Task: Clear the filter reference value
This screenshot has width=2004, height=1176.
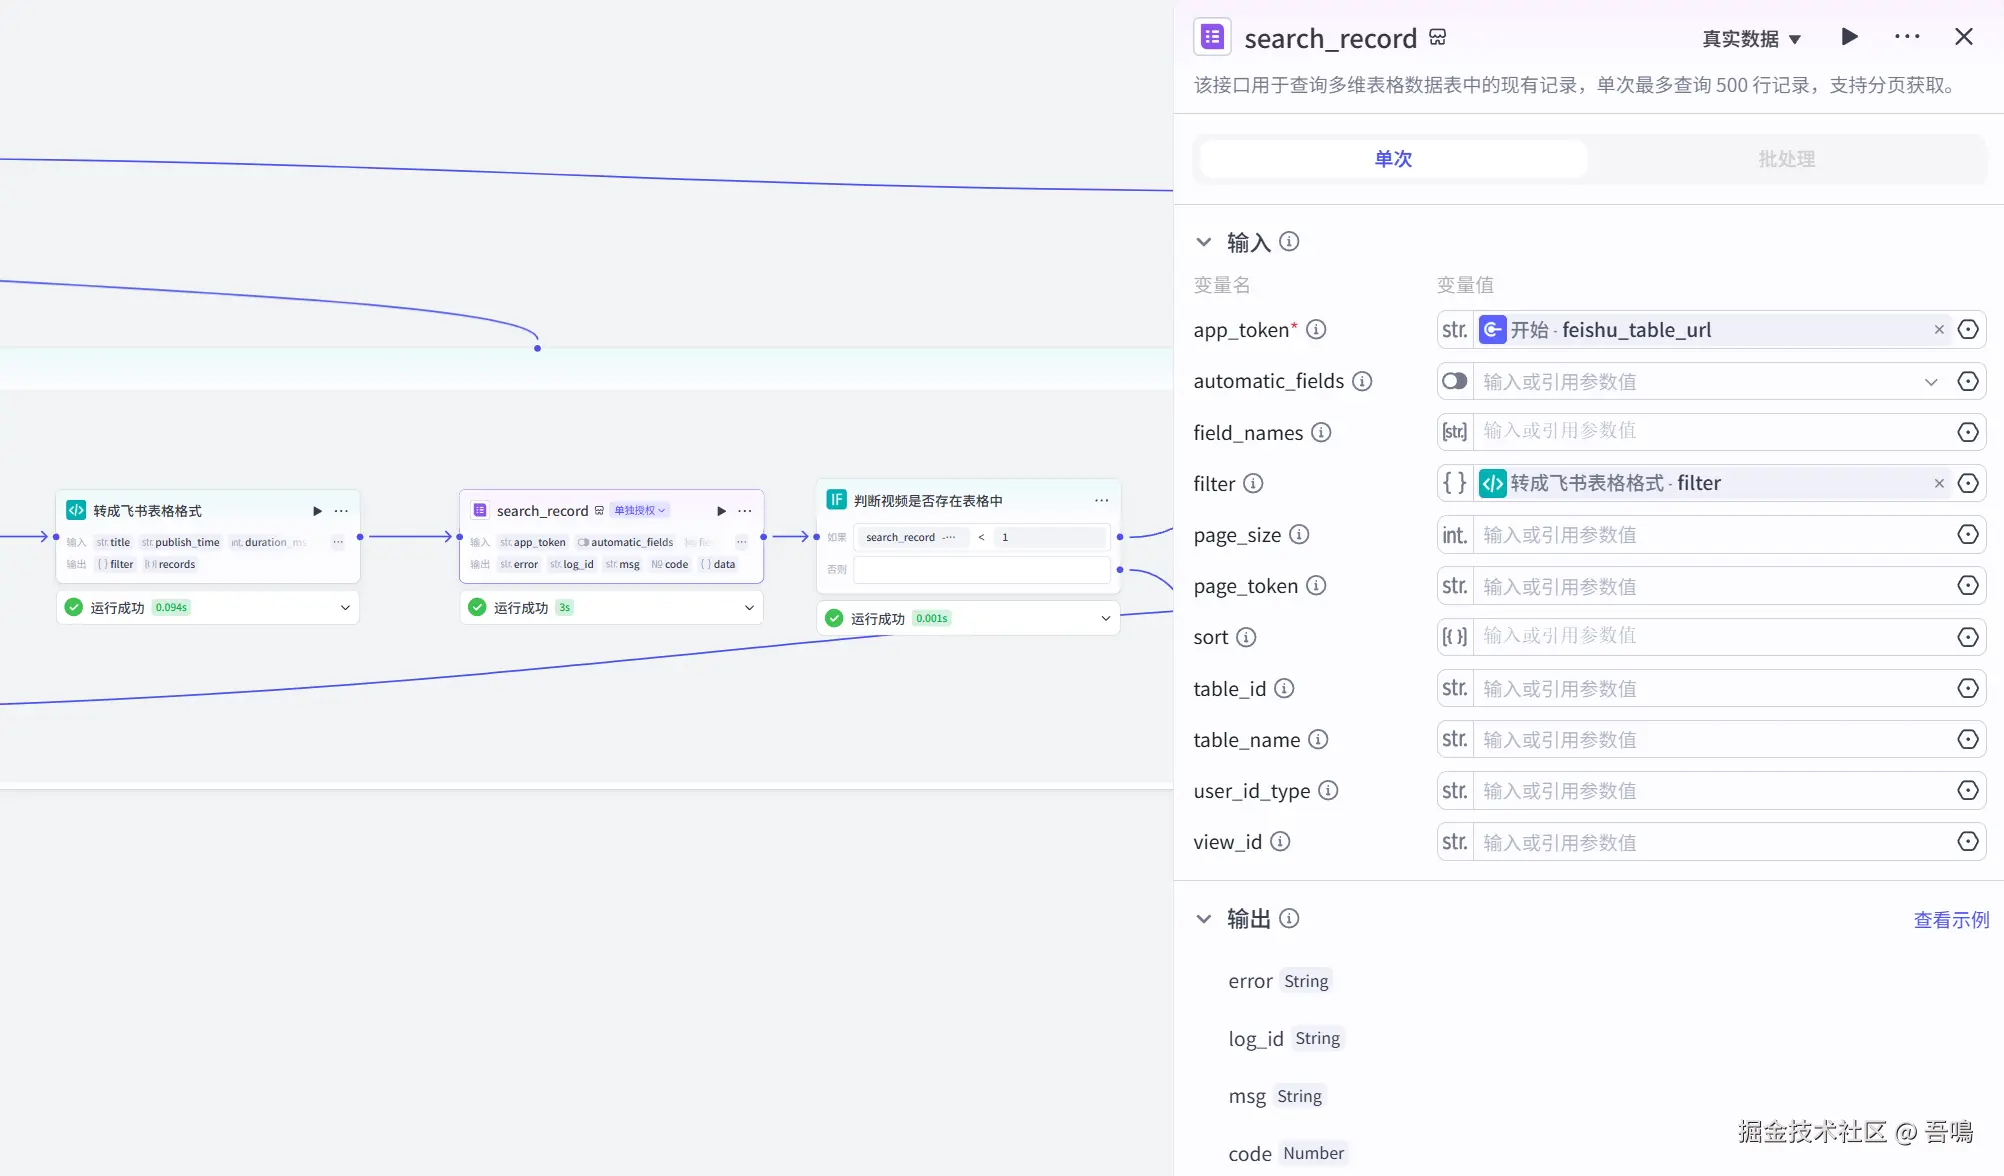Action: pos(1939,483)
